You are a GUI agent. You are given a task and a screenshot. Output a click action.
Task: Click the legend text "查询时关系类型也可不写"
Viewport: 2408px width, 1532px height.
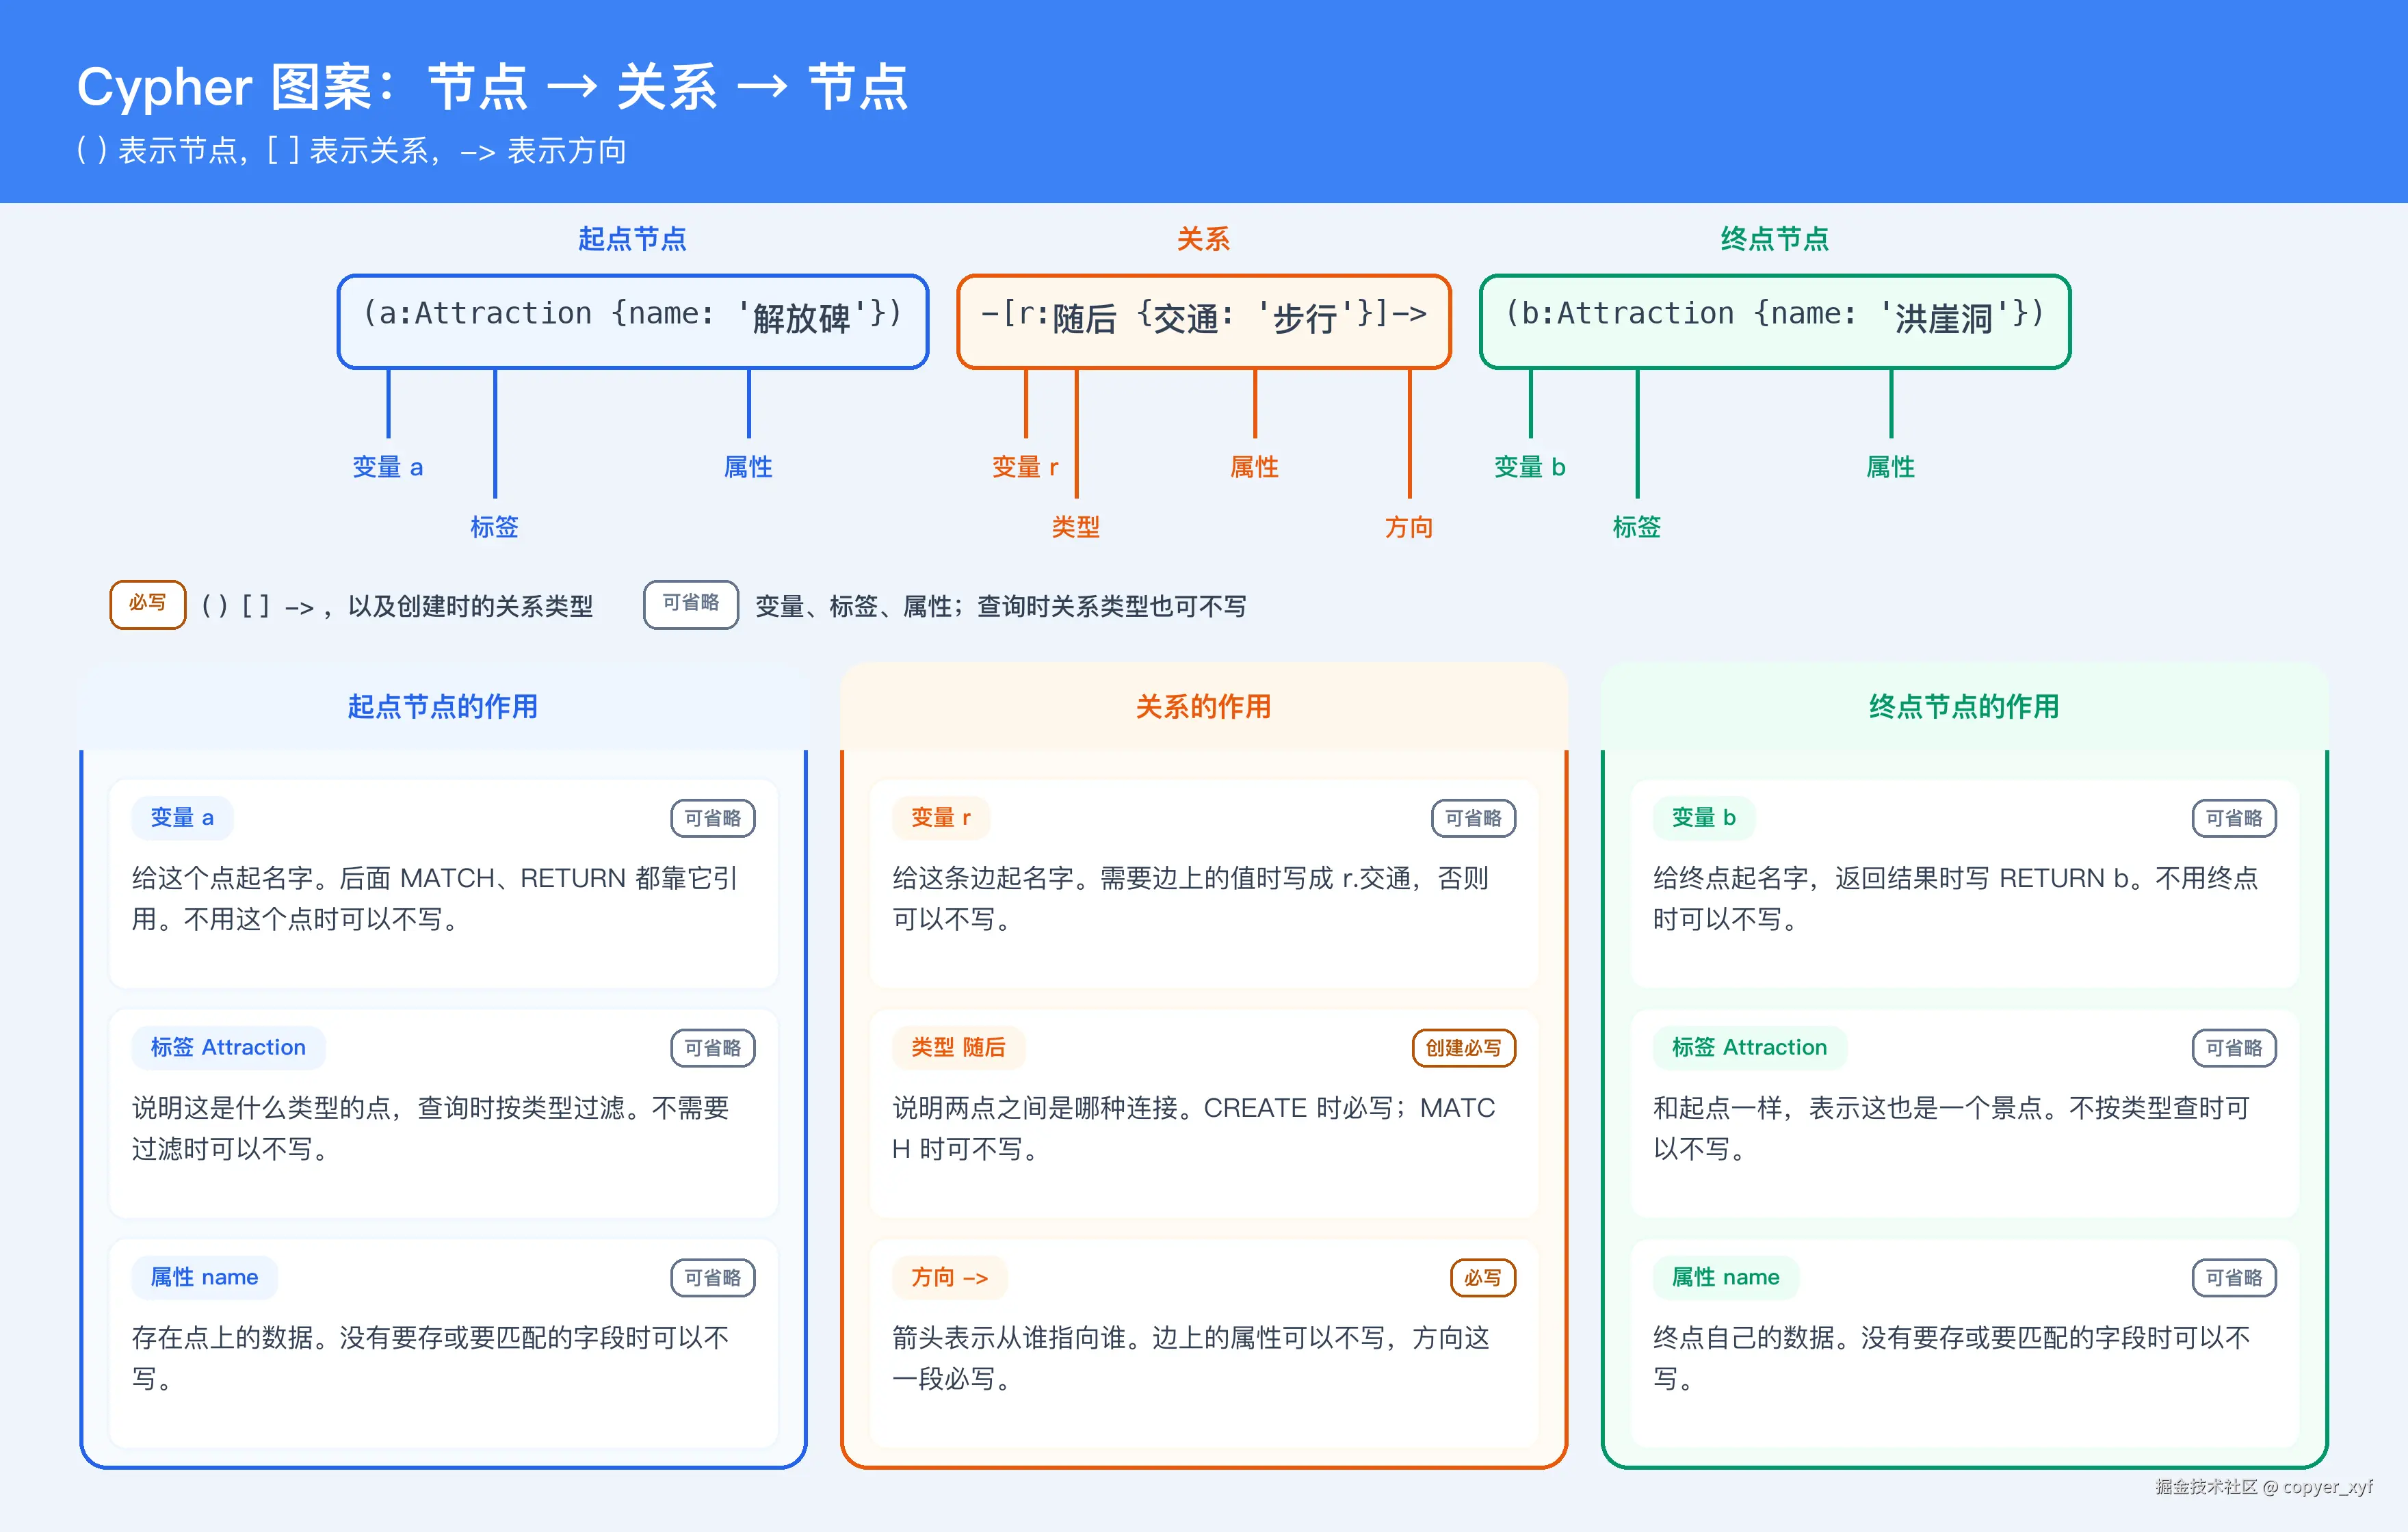pos(1111,606)
